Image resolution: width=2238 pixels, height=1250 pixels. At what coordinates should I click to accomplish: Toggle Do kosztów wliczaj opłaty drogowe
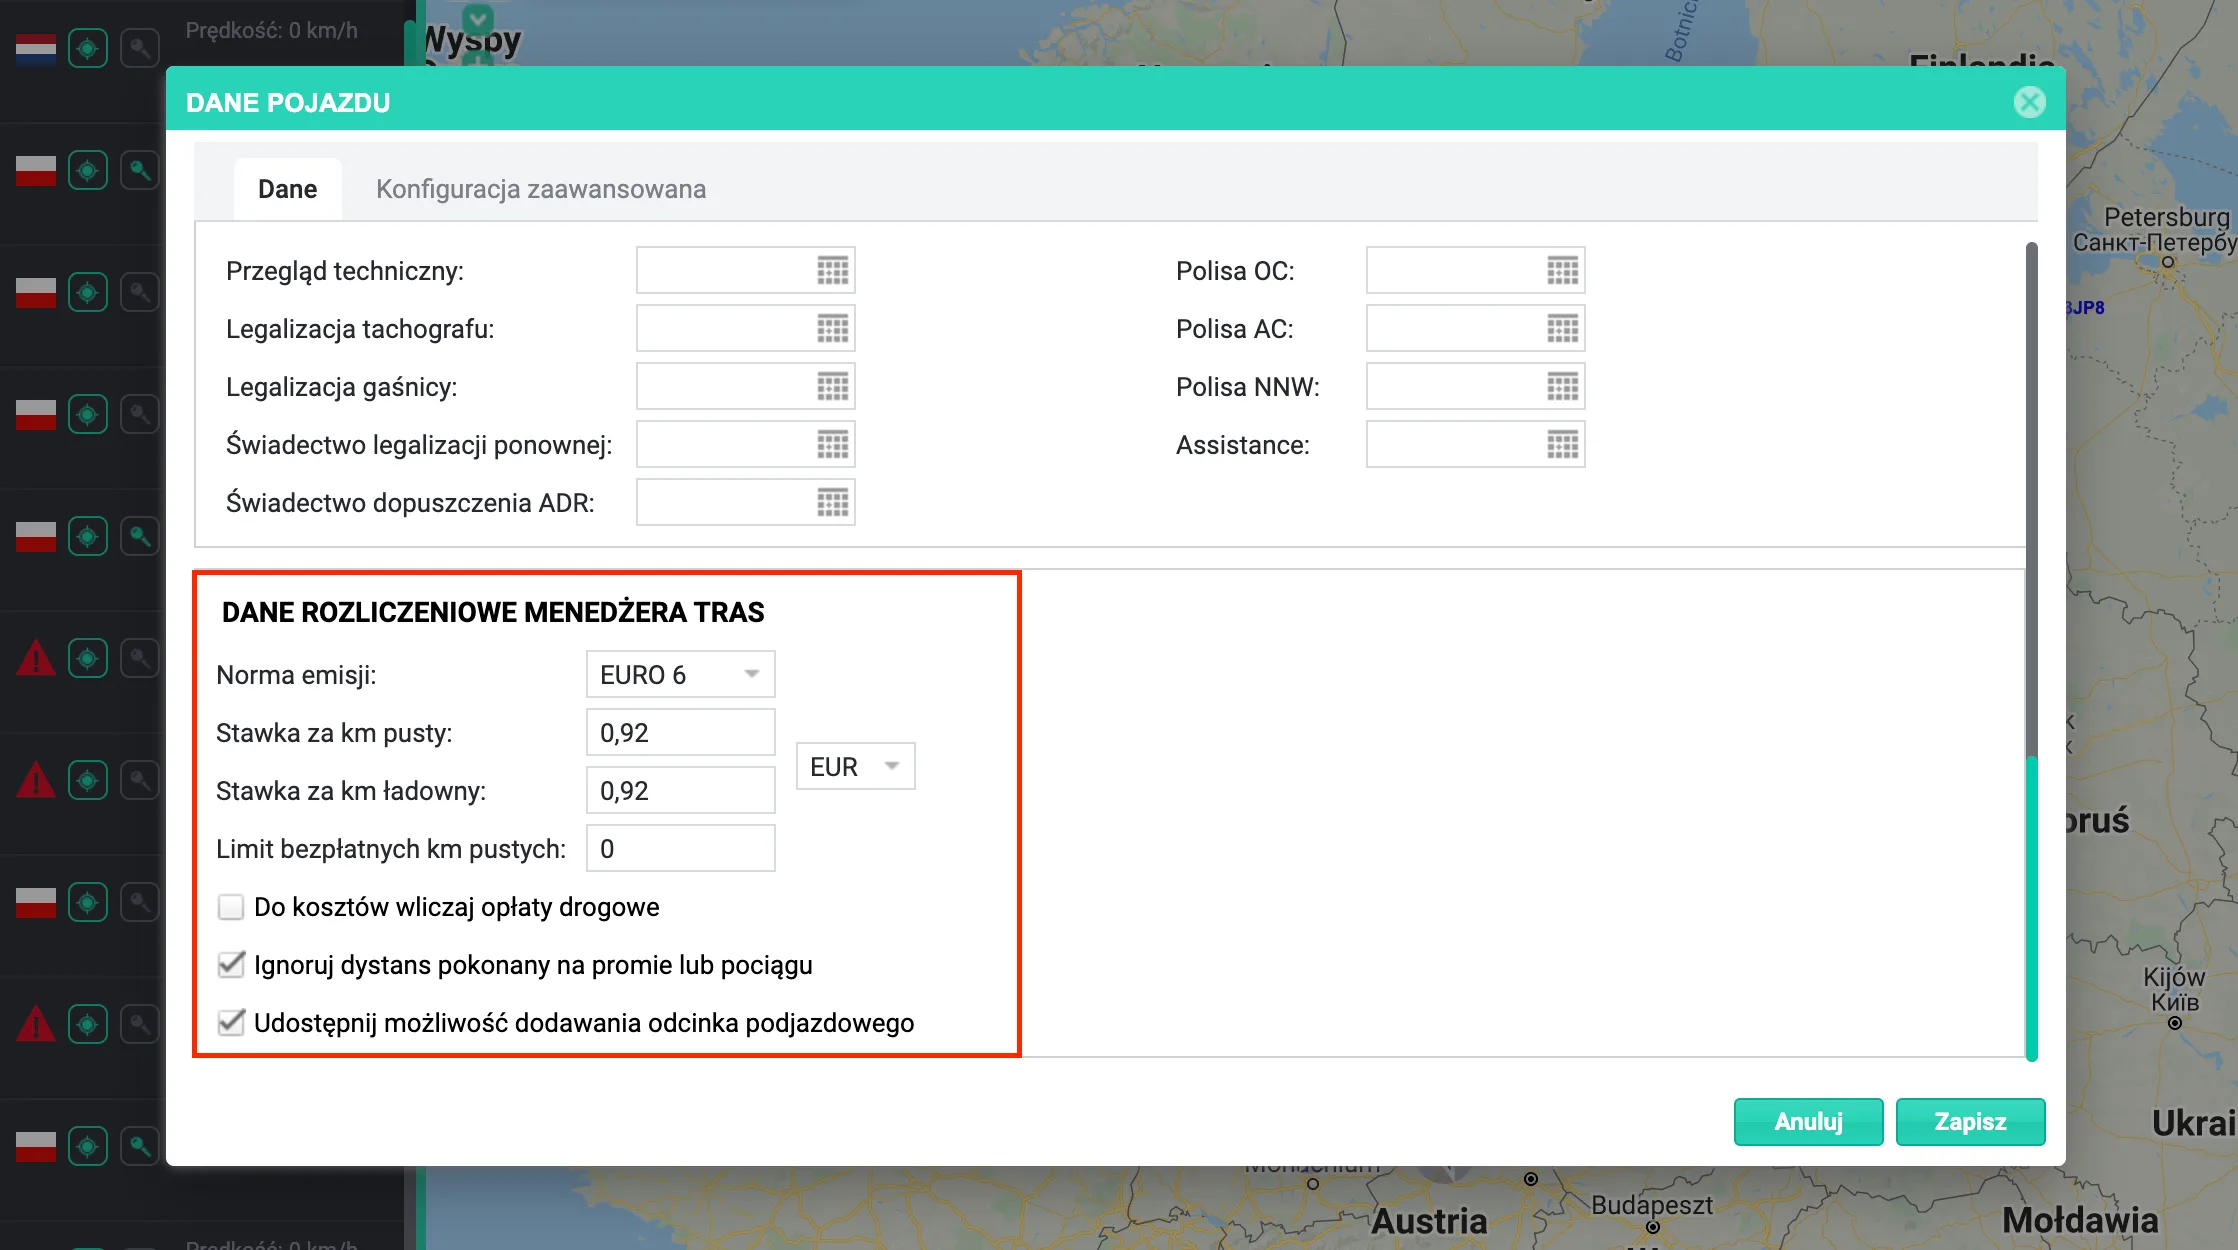pyautogui.click(x=231, y=907)
